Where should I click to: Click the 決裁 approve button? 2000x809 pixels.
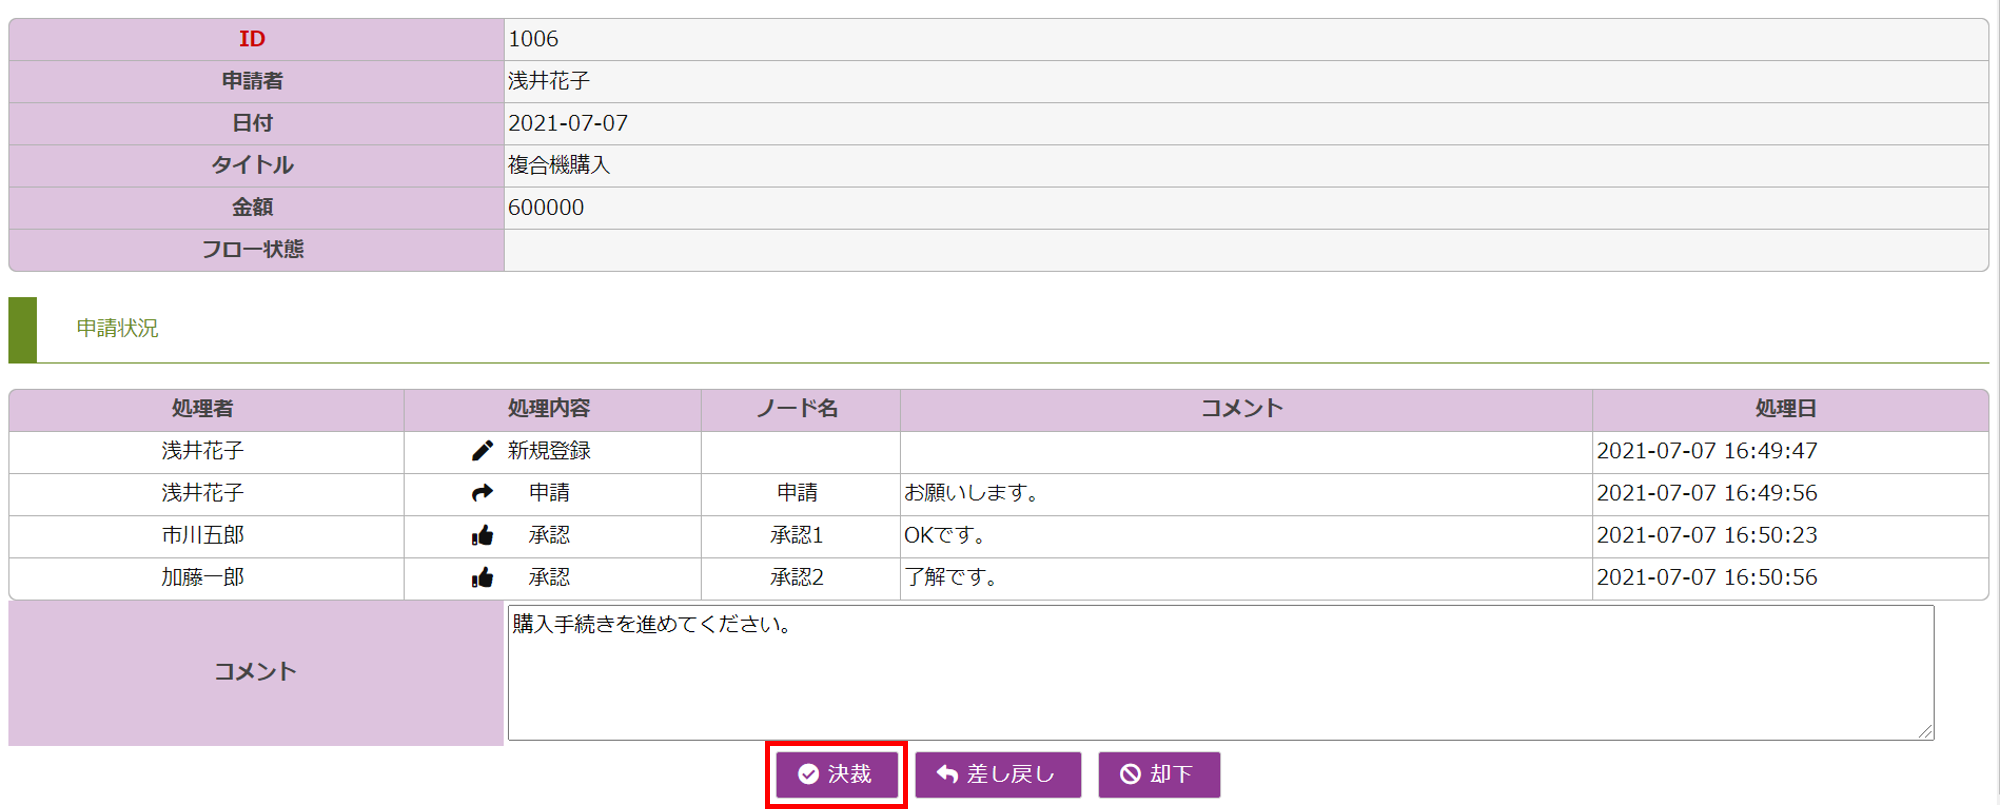(836, 774)
